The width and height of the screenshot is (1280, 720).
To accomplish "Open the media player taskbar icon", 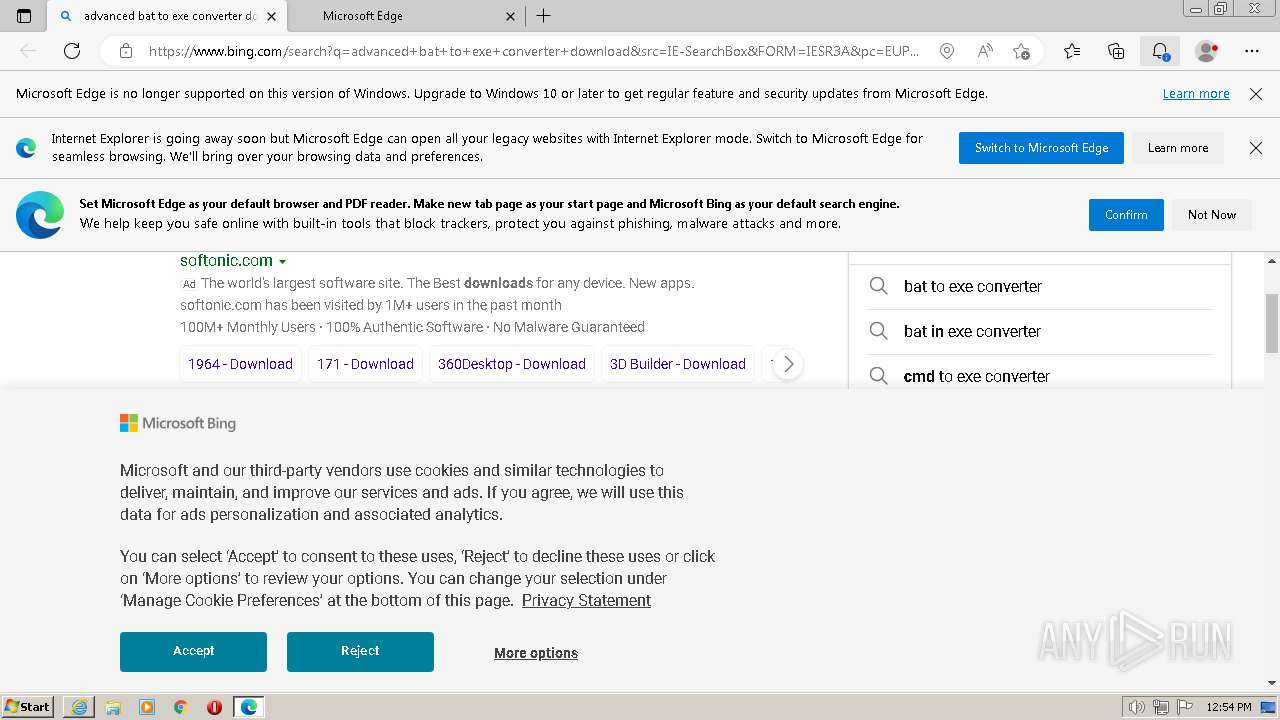I will 147,707.
